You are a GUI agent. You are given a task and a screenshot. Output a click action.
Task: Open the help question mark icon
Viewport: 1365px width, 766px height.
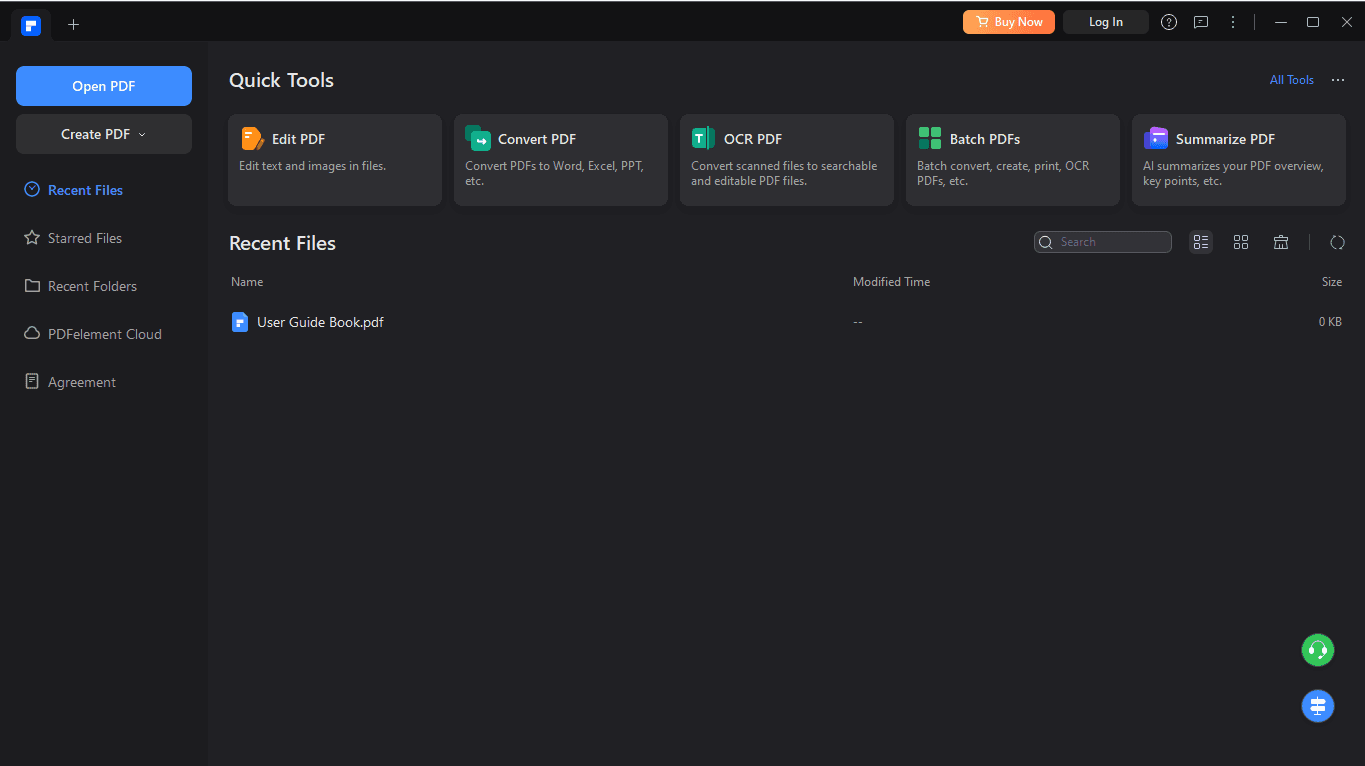[x=1169, y=22]
